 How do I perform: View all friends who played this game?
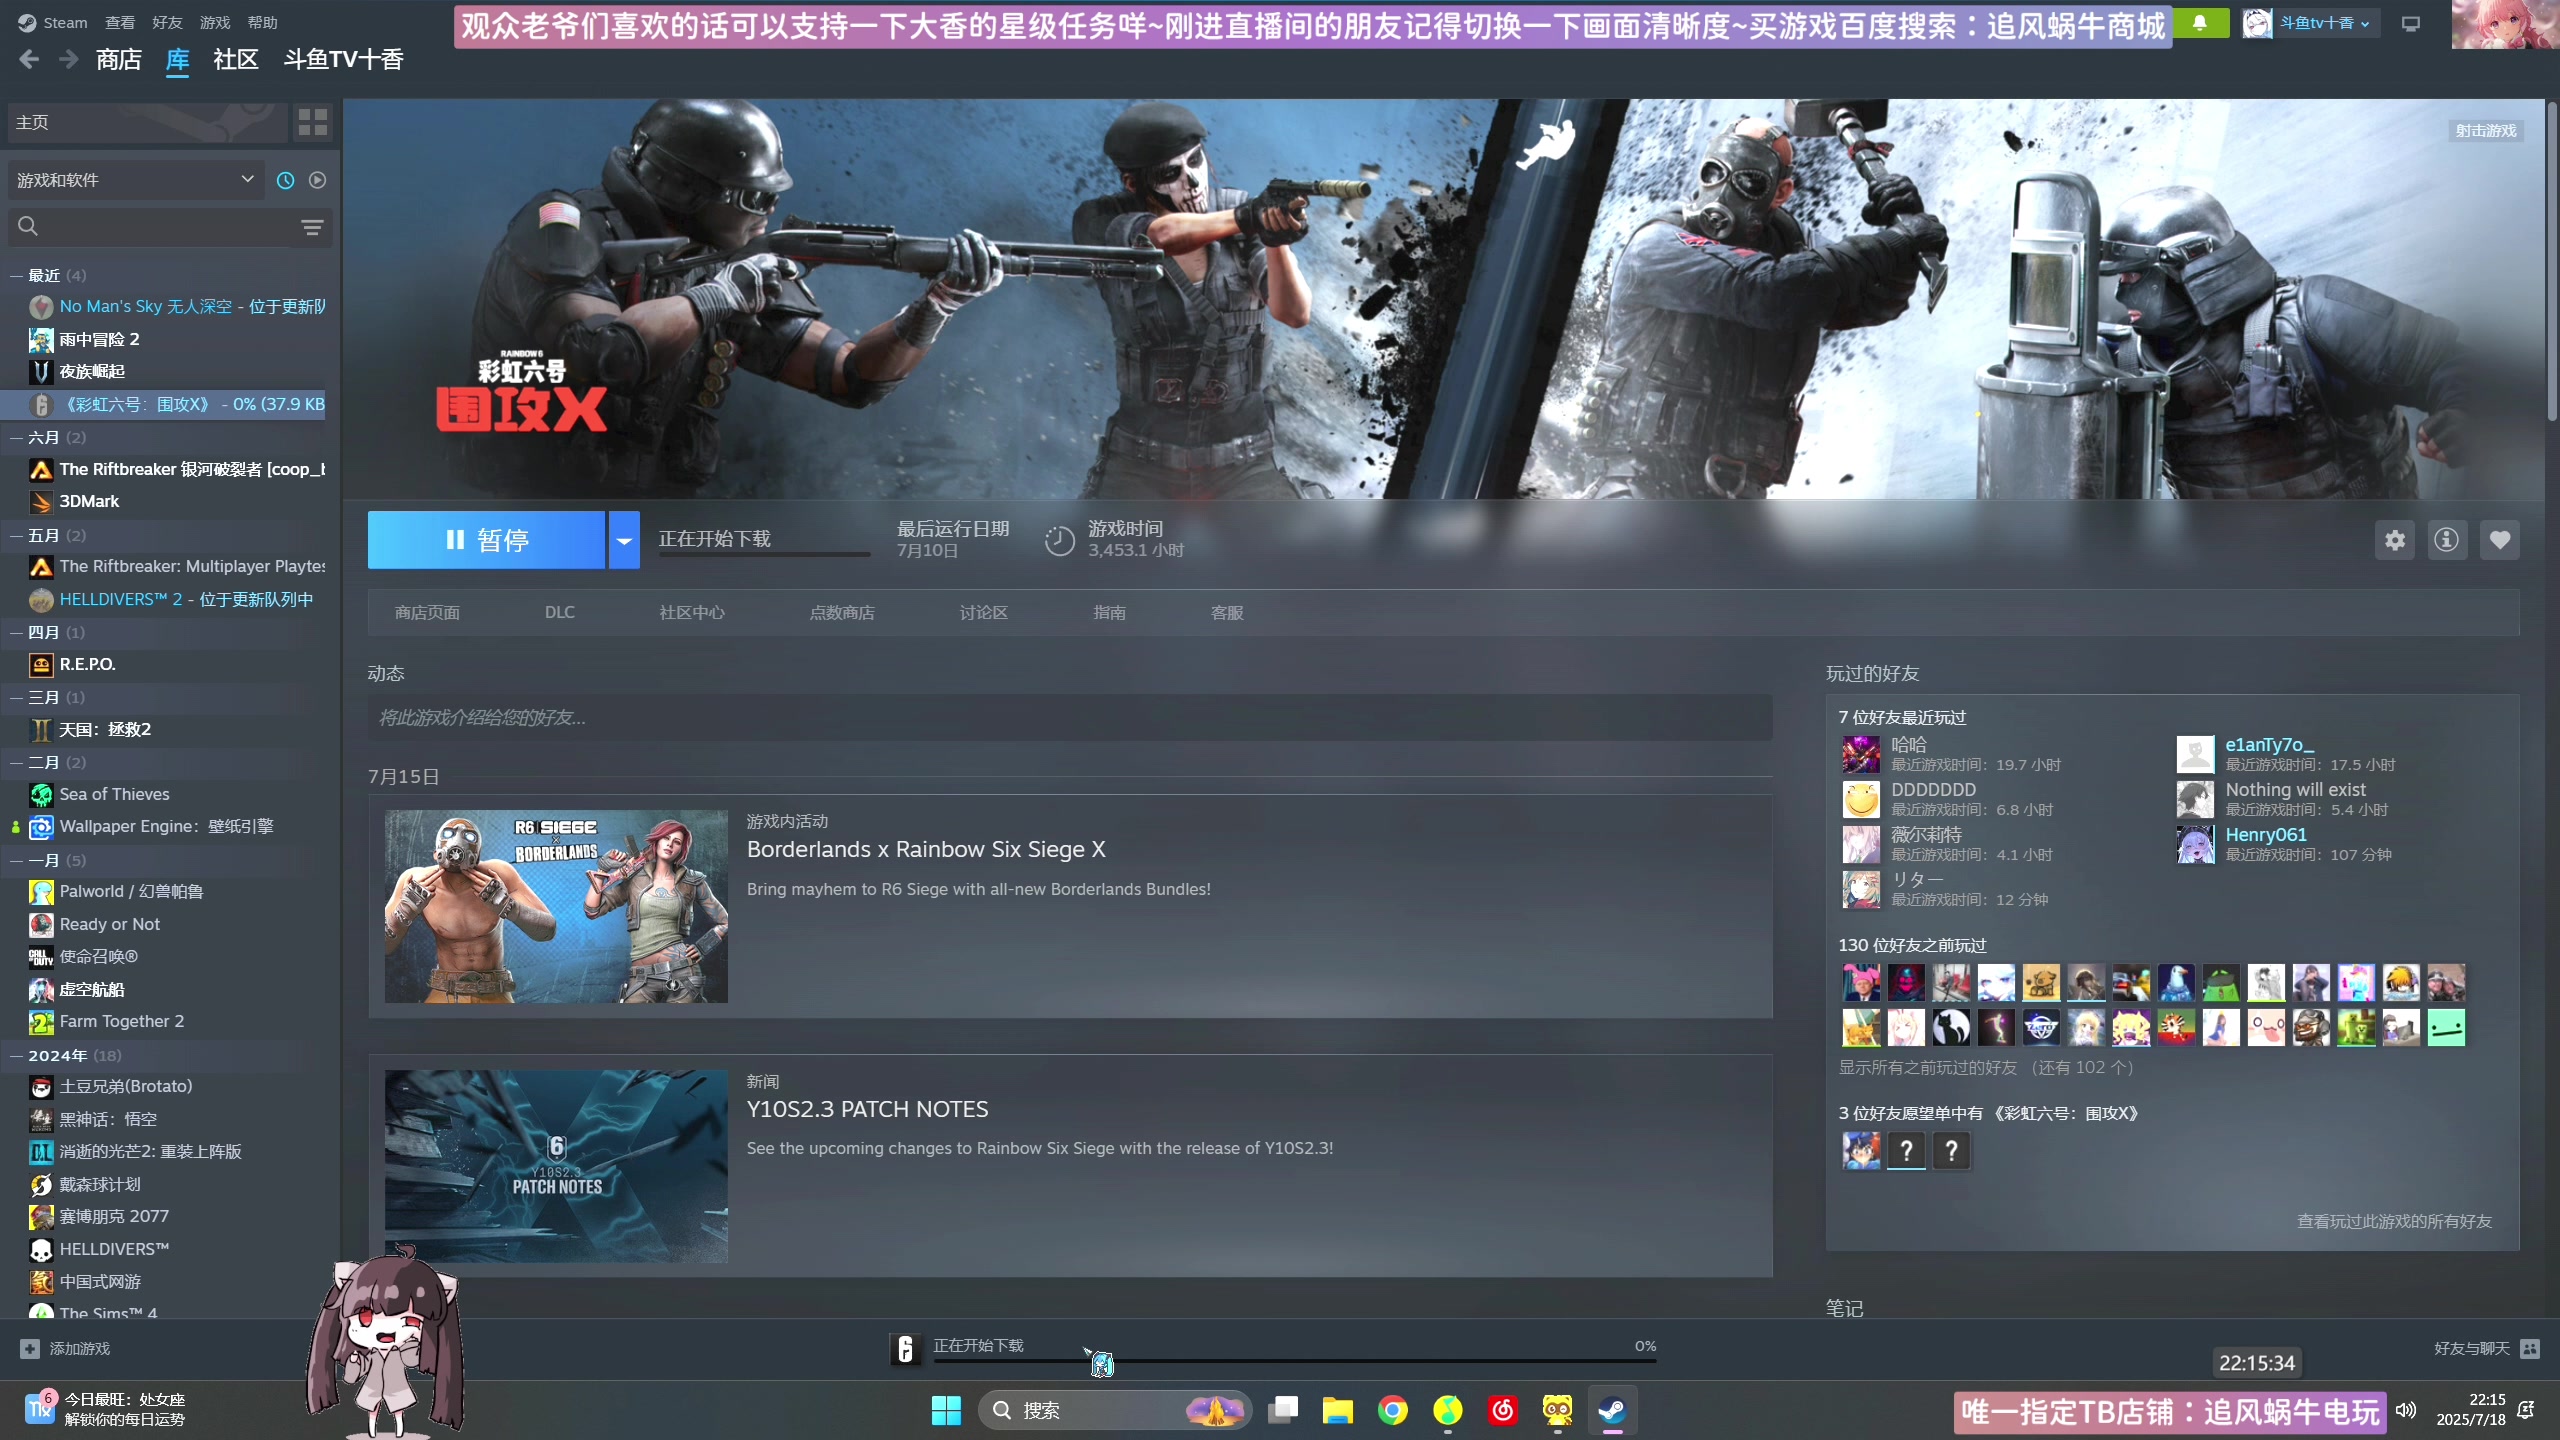pyautogui.click(x=2394, y=1221)
